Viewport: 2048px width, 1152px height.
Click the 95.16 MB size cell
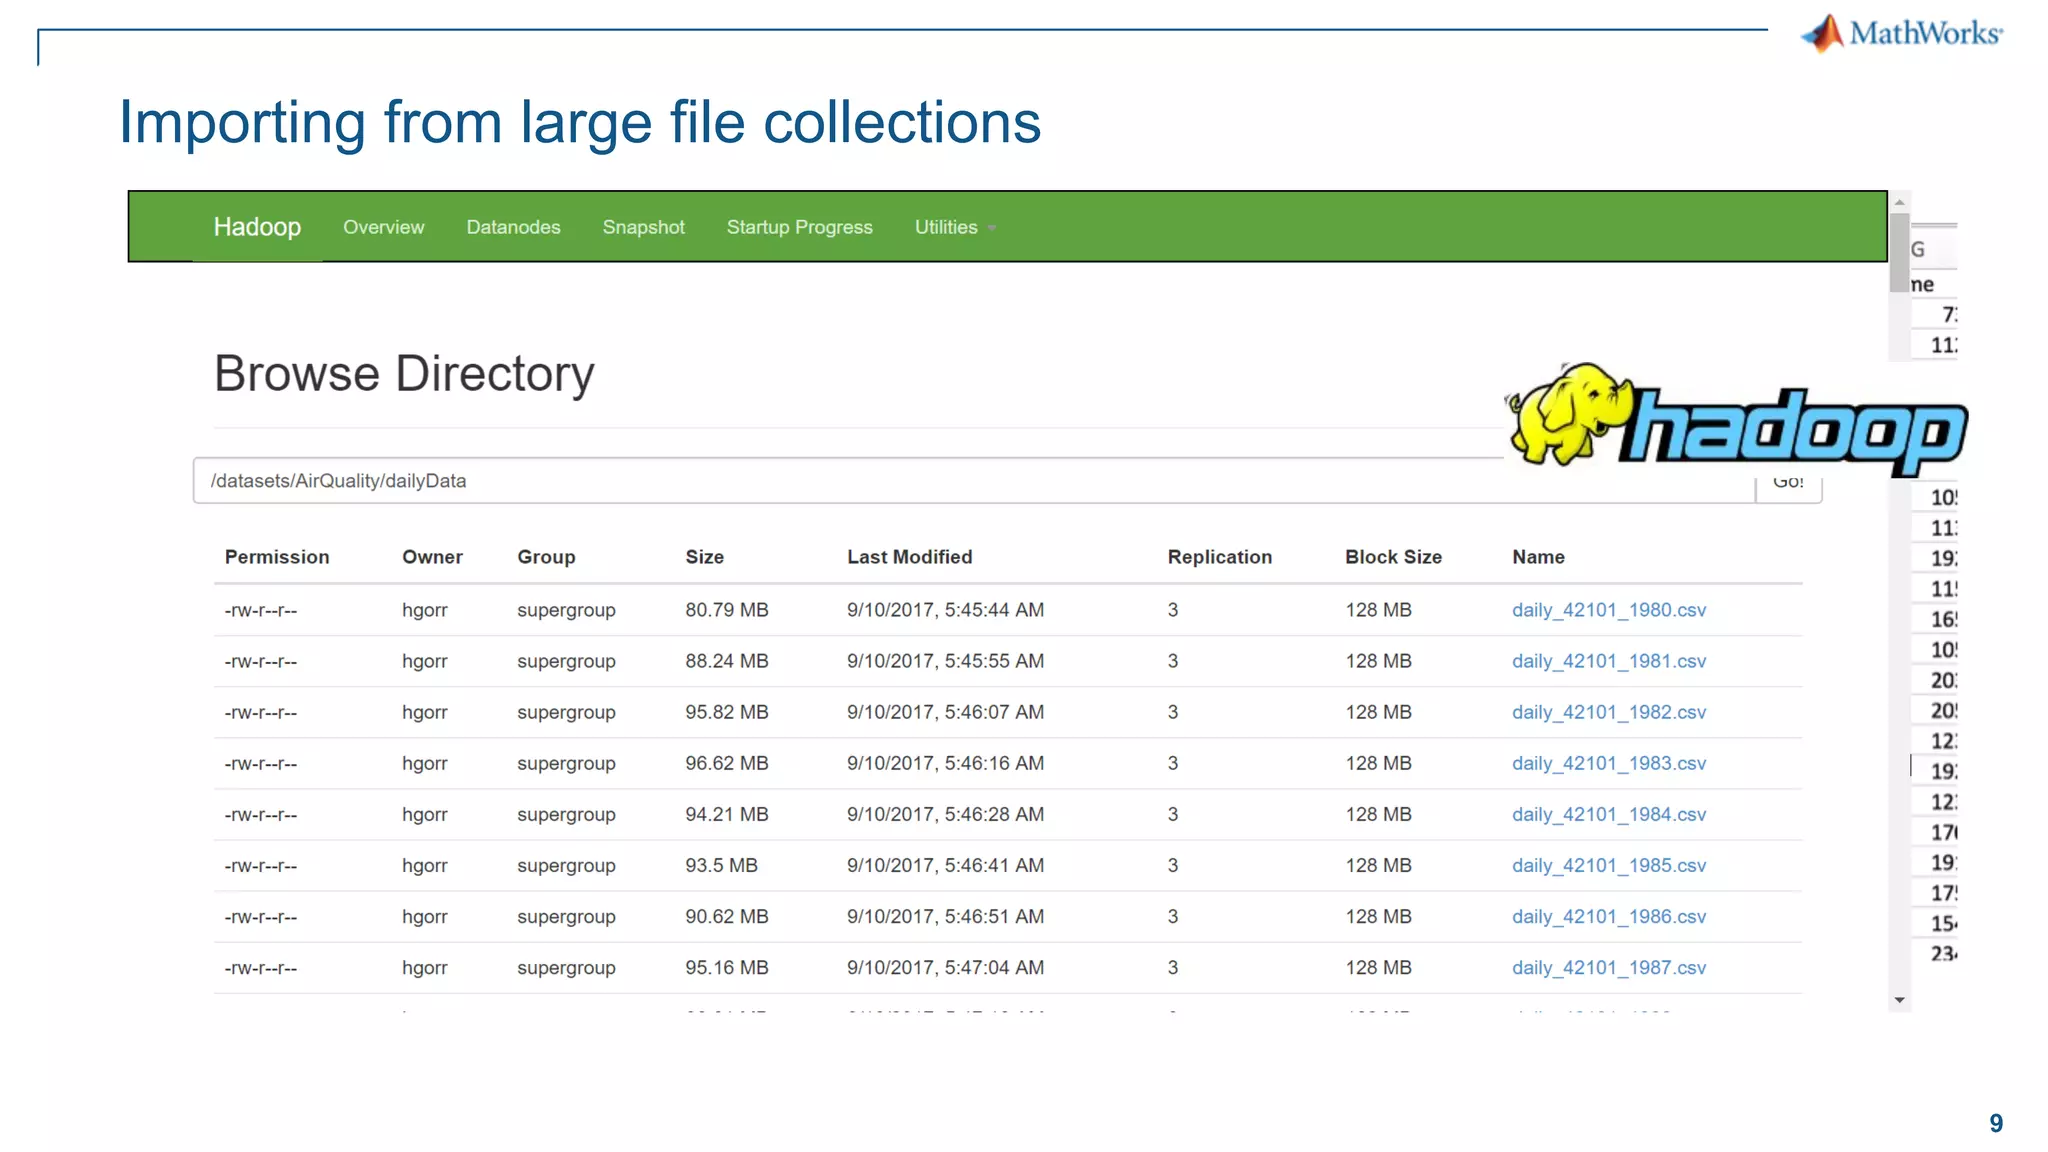(x=727, y=967)
